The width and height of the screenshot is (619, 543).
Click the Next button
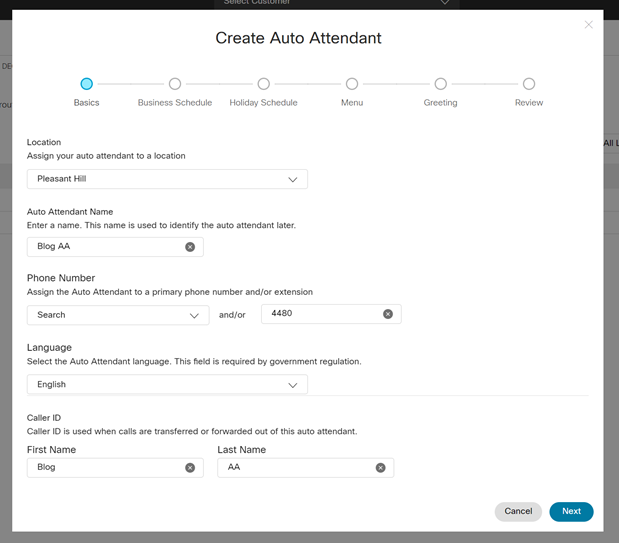click(x=571, y=511)
